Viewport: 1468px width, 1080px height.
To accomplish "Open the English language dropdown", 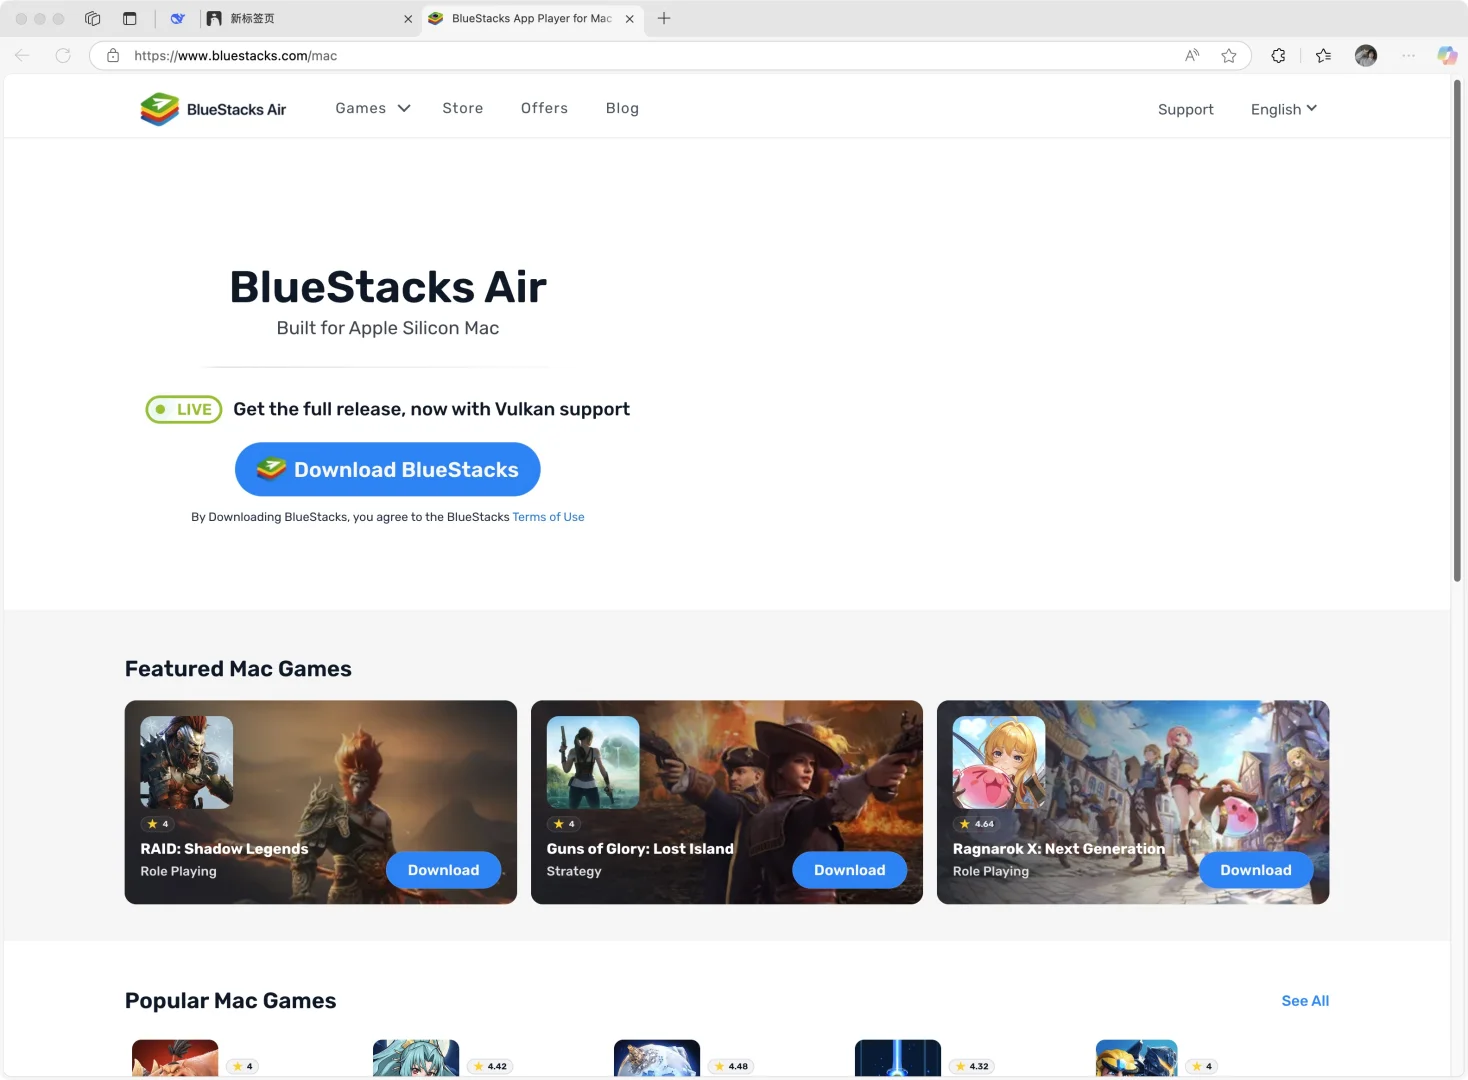I will pyautogui.click(x=1284, y=109).
